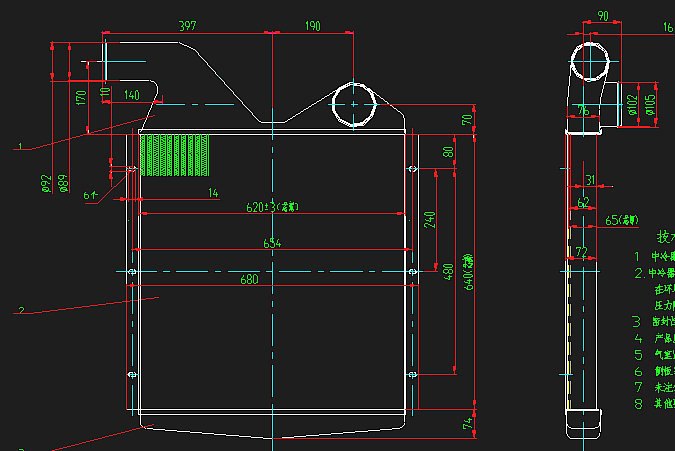
Task: Click the 640 overall height dimension
Action: (x=468, y=270)
